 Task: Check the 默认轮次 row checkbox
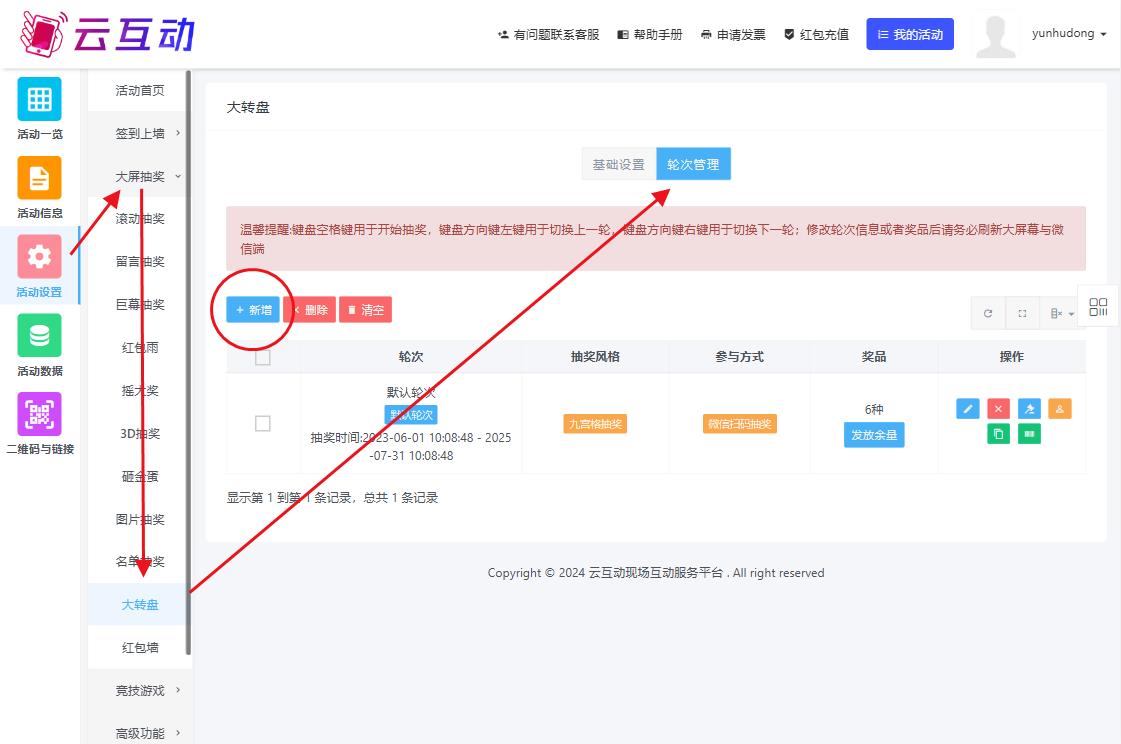pyautogui.click(x=263, y=423)
